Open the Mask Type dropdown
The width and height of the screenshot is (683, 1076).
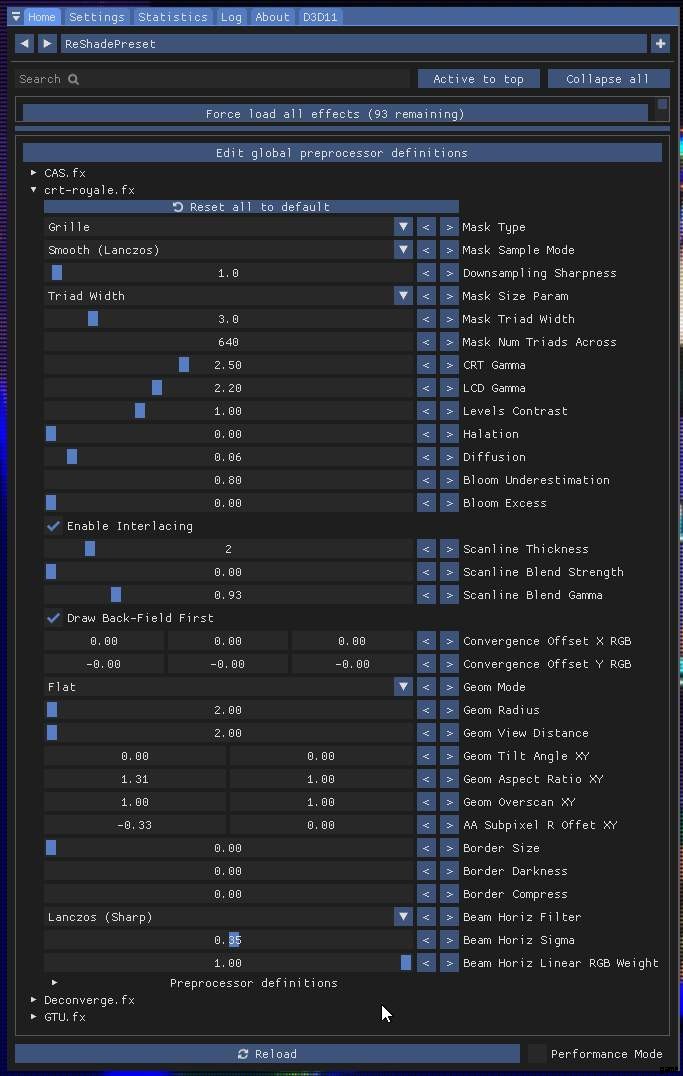pyautogui.click(x=229, y=227)
